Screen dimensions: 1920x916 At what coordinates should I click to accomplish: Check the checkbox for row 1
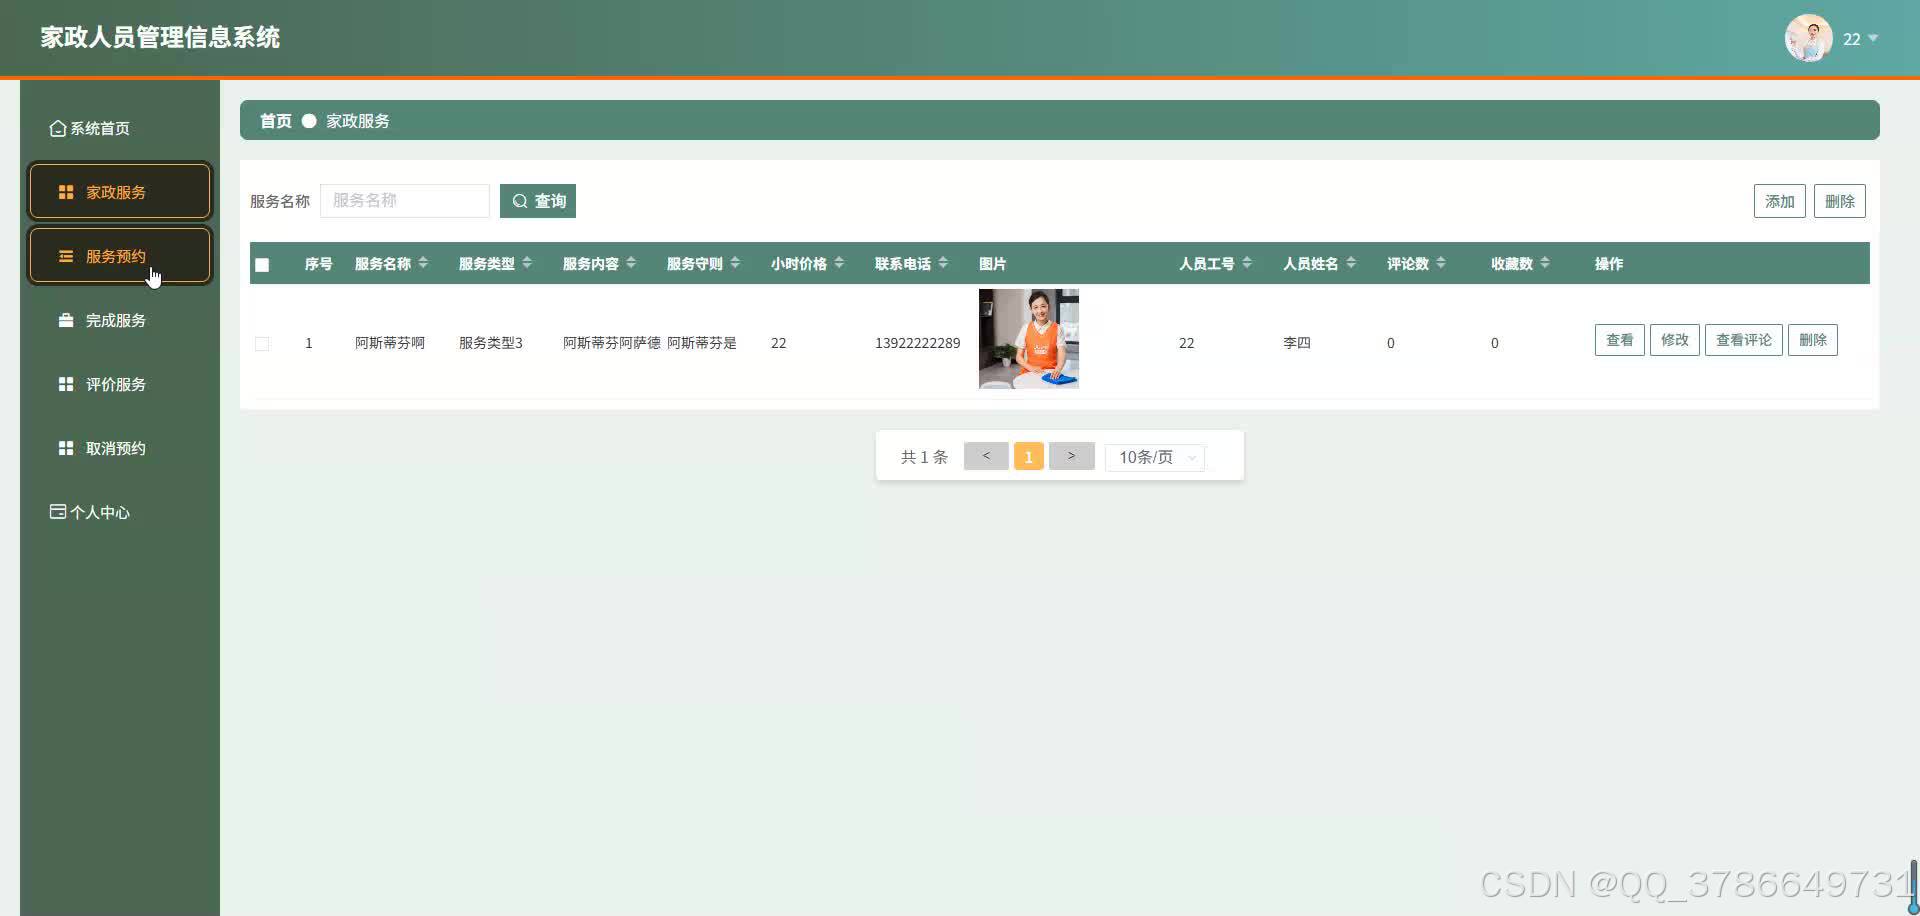pos(262,343)
